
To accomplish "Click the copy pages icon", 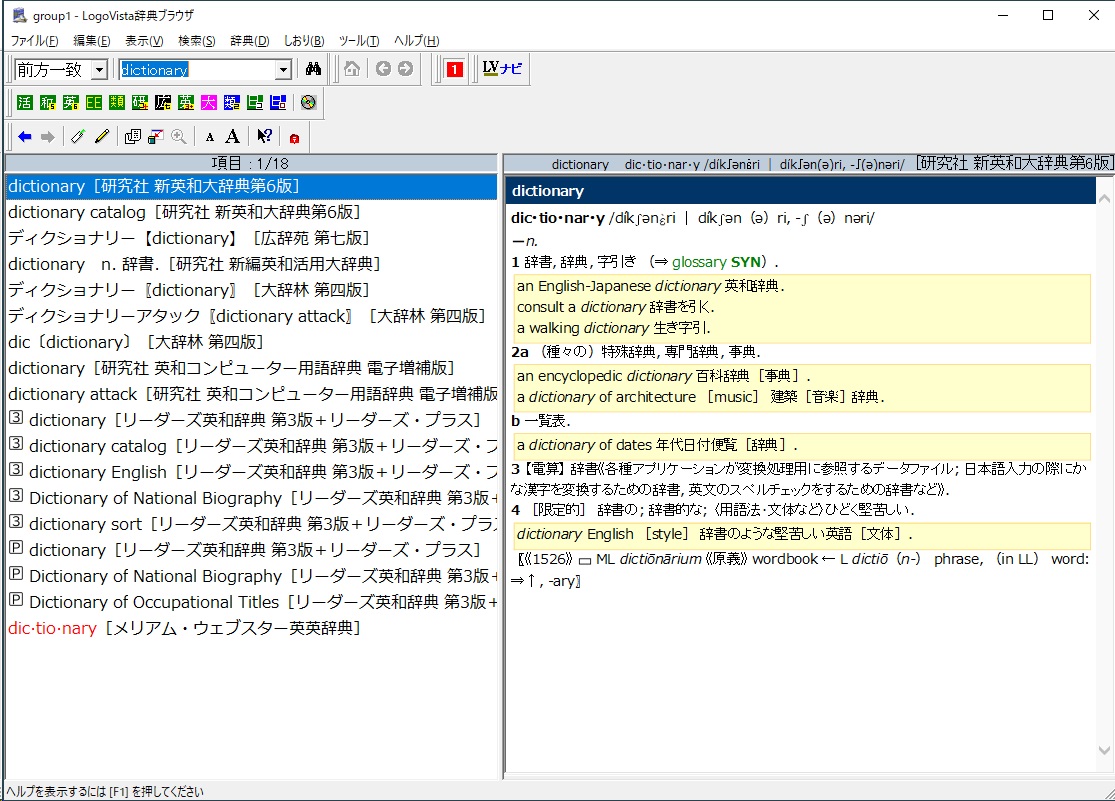I will tap(132, 137).
